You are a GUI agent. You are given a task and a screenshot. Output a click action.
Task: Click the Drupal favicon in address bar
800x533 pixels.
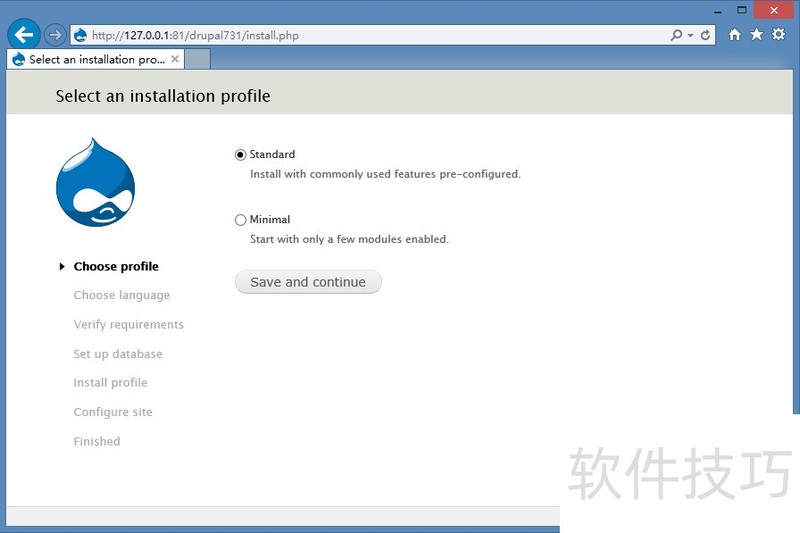[x=80, y=35]
